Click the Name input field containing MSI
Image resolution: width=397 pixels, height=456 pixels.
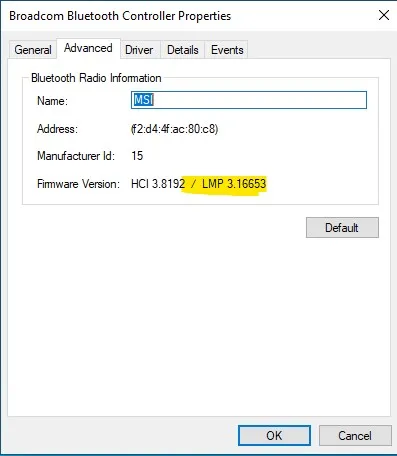pos(249,100)
